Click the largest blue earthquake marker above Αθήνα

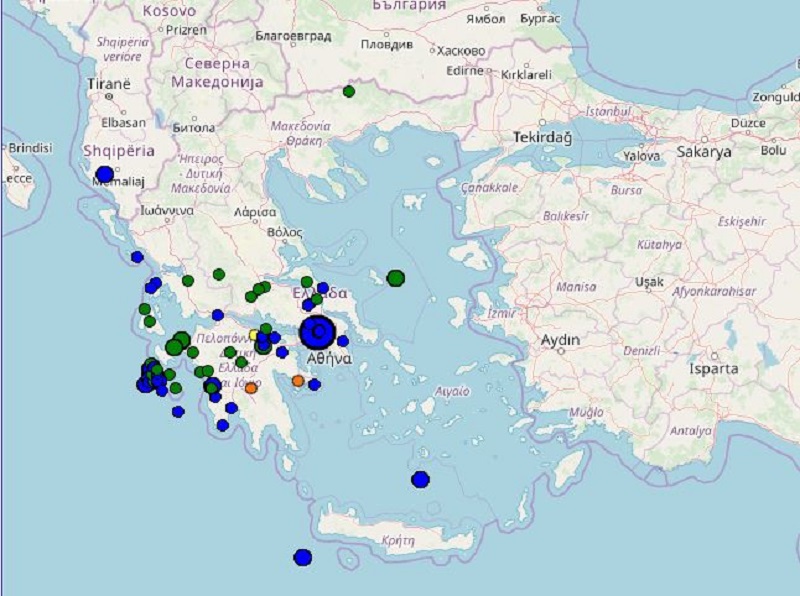318,331
